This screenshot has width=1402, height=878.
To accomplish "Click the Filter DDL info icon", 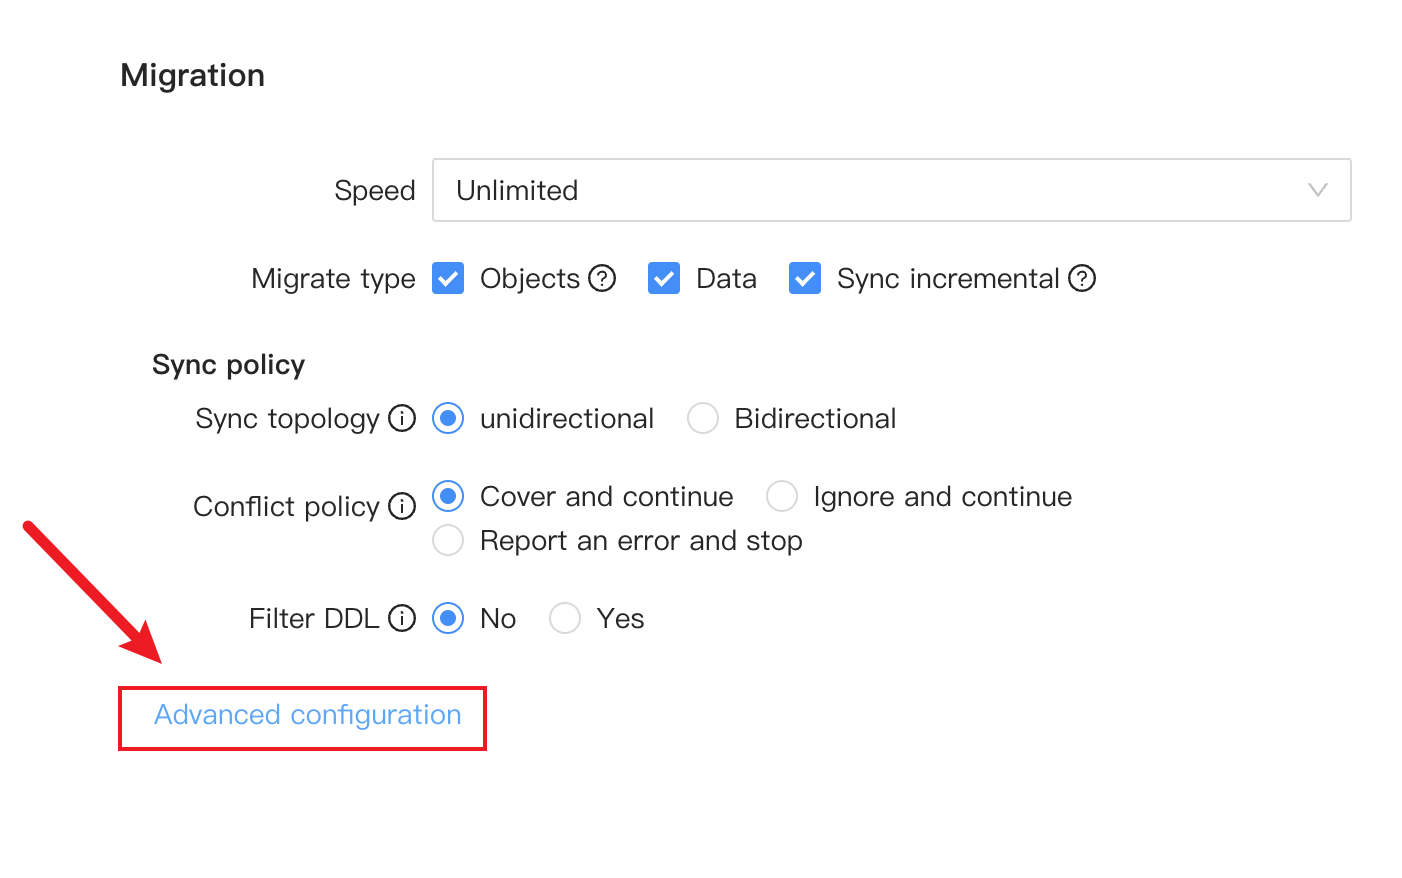I will 402,618.
